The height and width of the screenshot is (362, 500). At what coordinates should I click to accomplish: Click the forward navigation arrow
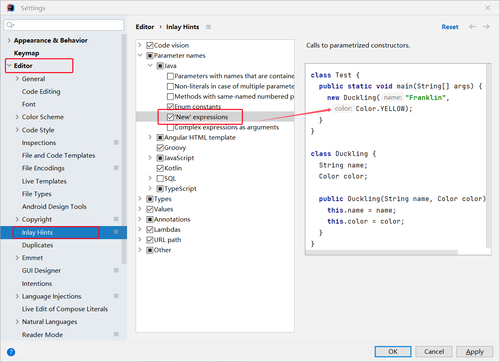click(486, 27)
